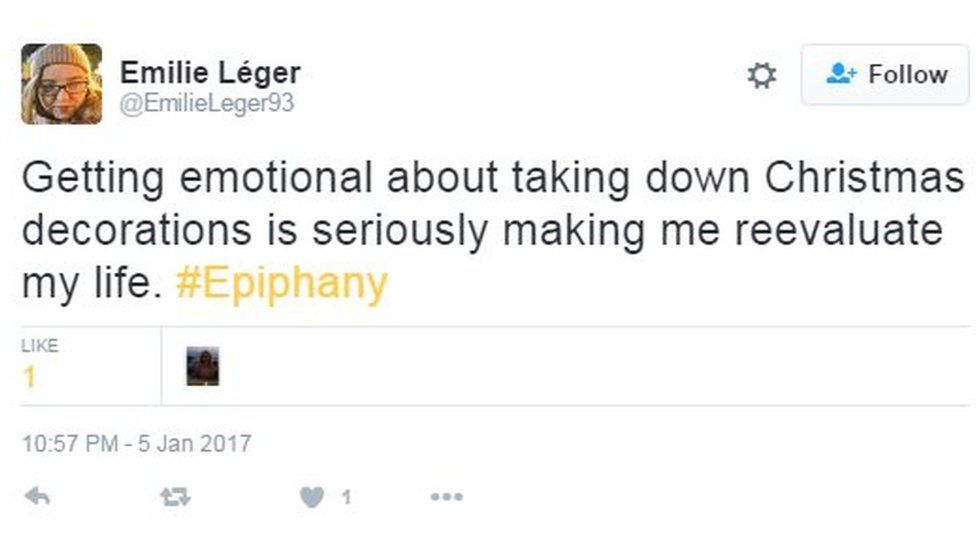Click the display name Emilie Léger
976x549 pixels.
click(210, 73)
